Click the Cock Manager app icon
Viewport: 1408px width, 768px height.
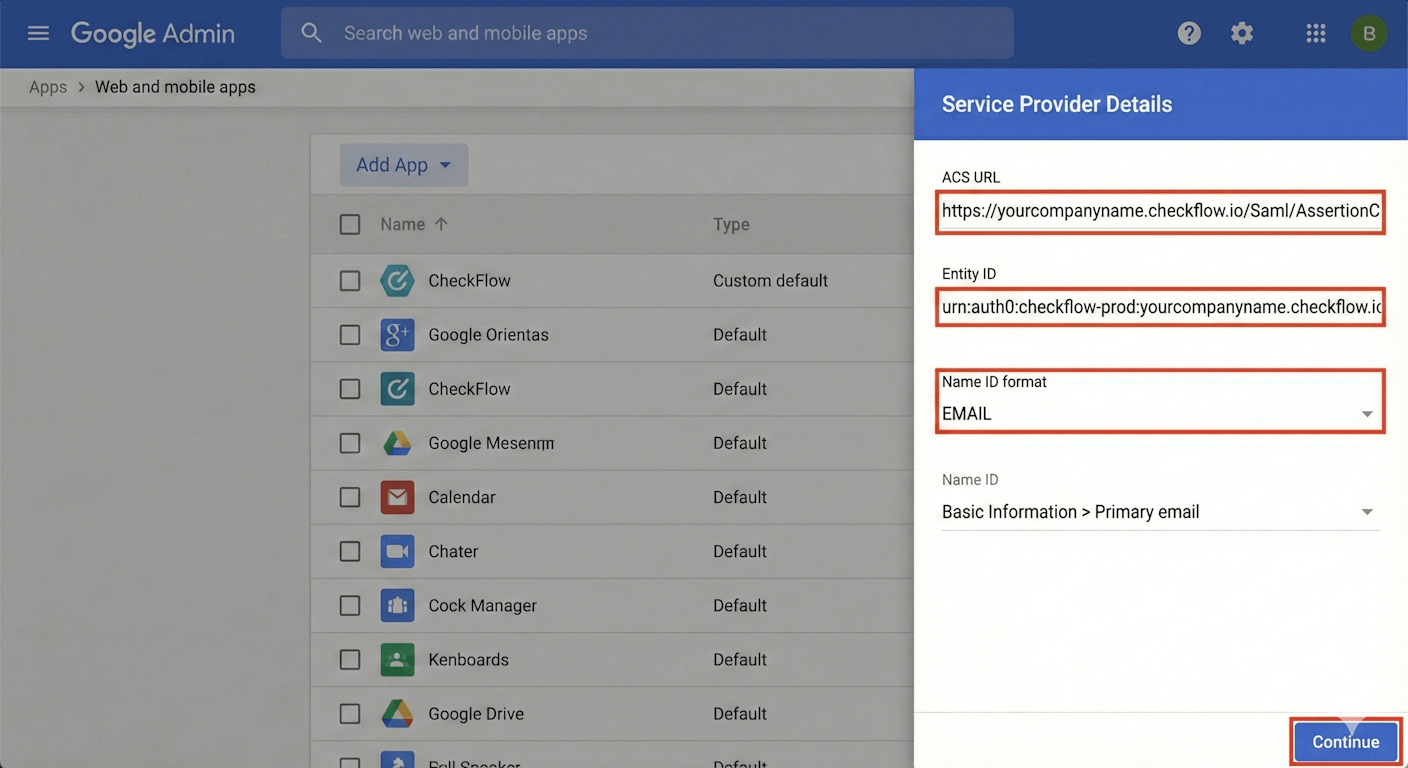coord(397,605)
